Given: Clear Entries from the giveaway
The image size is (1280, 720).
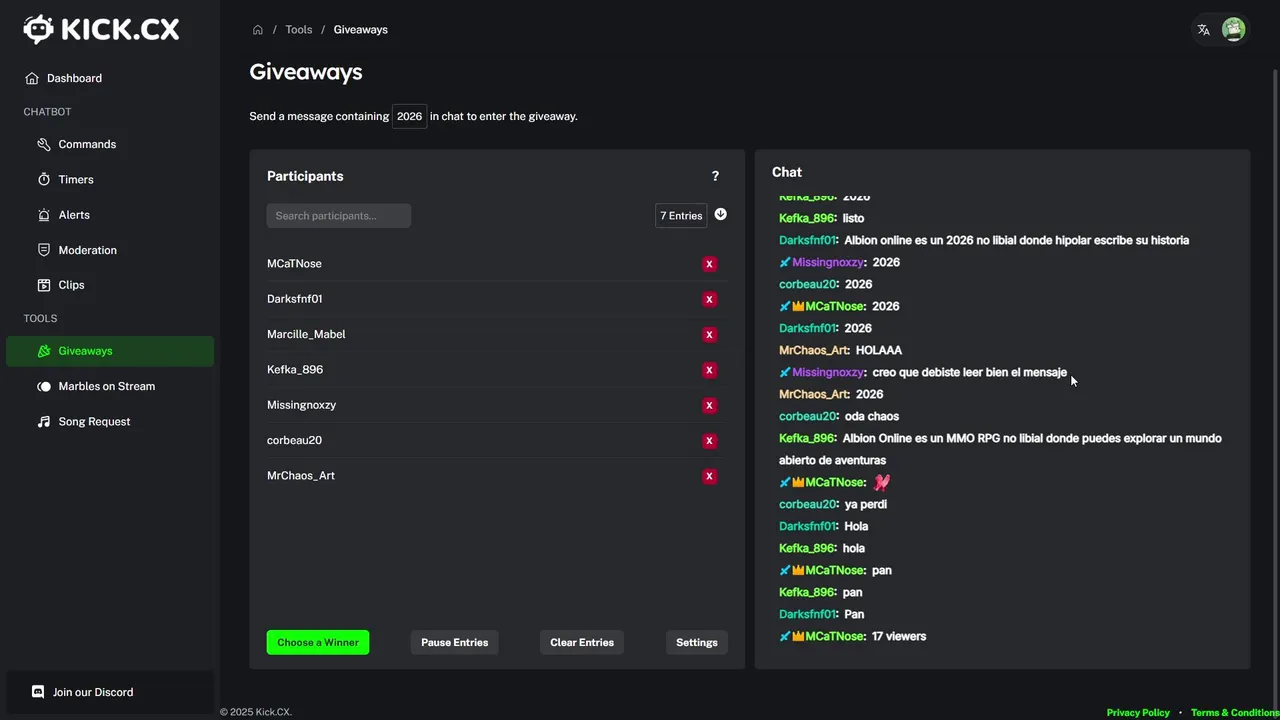Looking at the screenshot, I should click(x=582, y=643).
